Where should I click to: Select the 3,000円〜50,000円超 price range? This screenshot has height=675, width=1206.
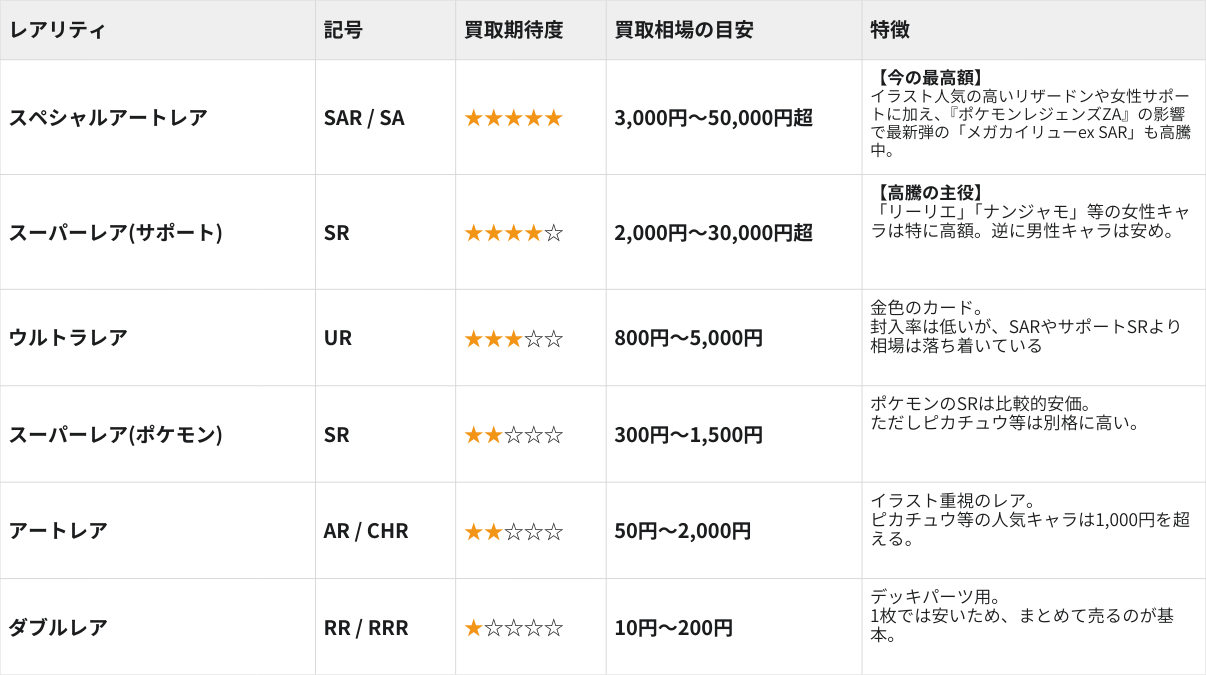[x=713, y=118]
